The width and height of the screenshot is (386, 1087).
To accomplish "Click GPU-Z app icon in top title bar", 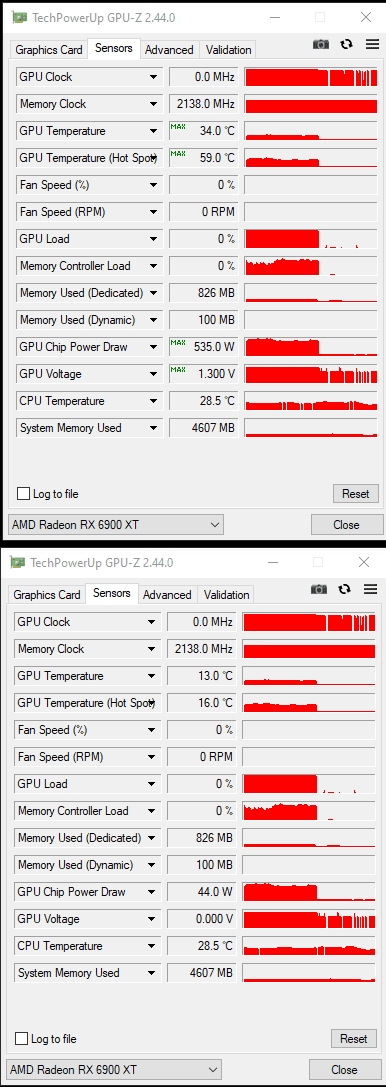I will (x=21, y=17).
